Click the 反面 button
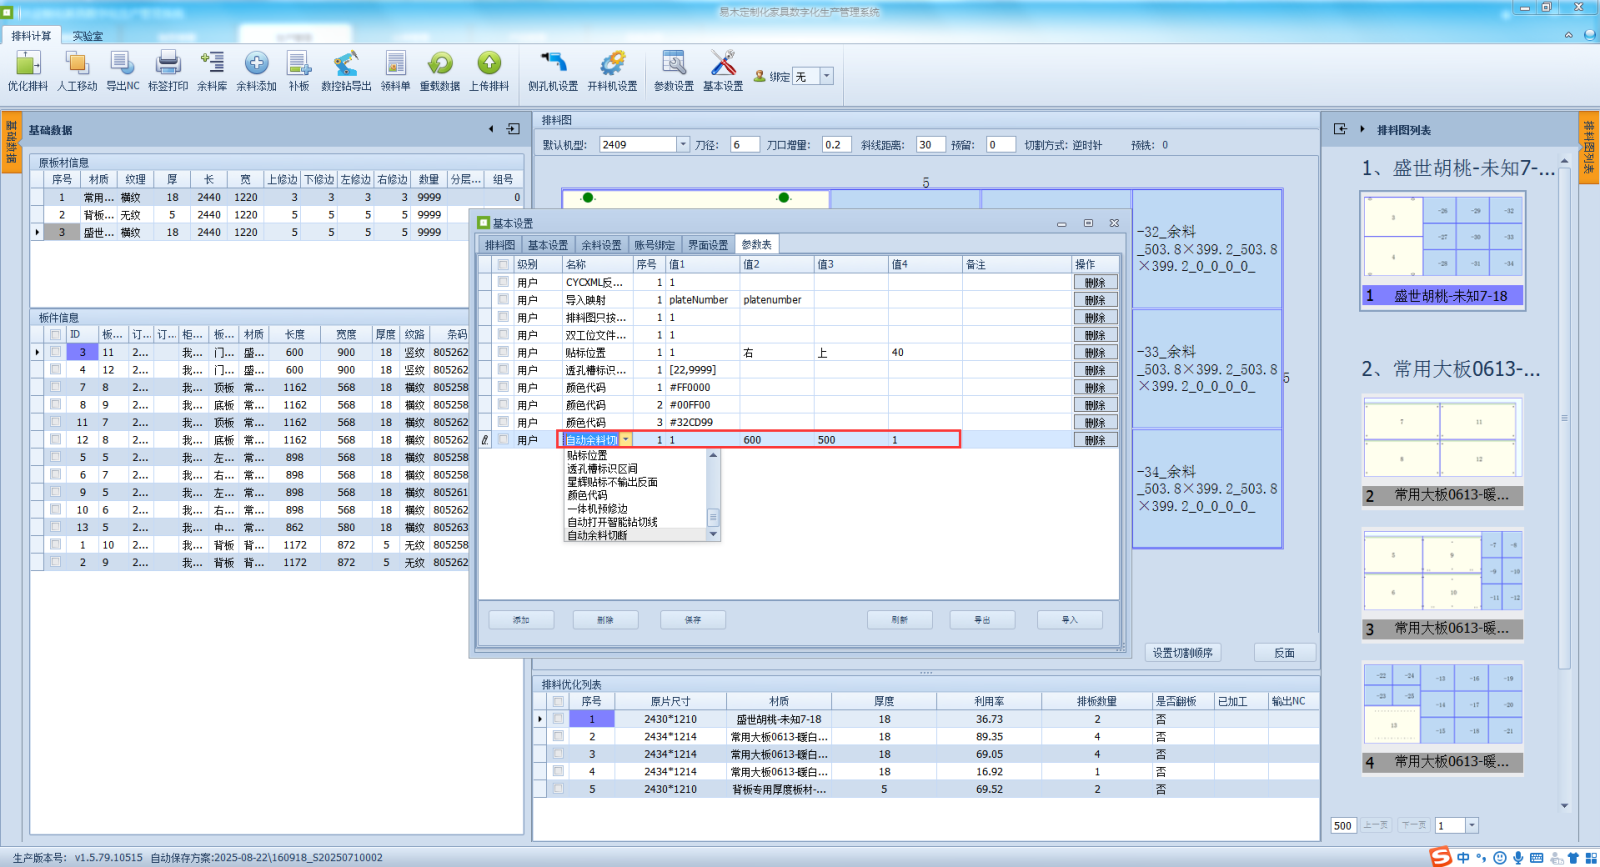This screenshot has height=867, width=1600. pyautogui.click(x=1285, y=653)
